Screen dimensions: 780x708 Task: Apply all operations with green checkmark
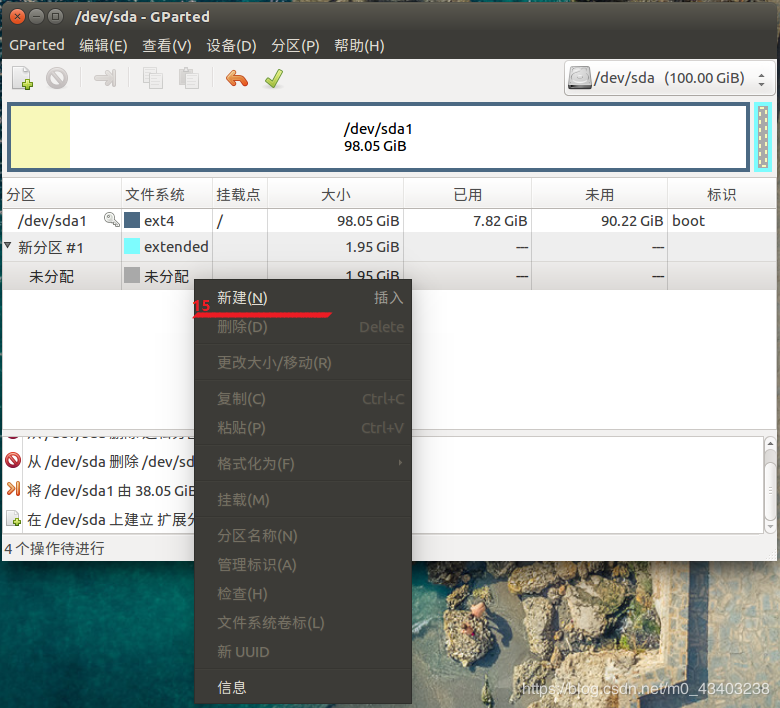tap(274, 78)
